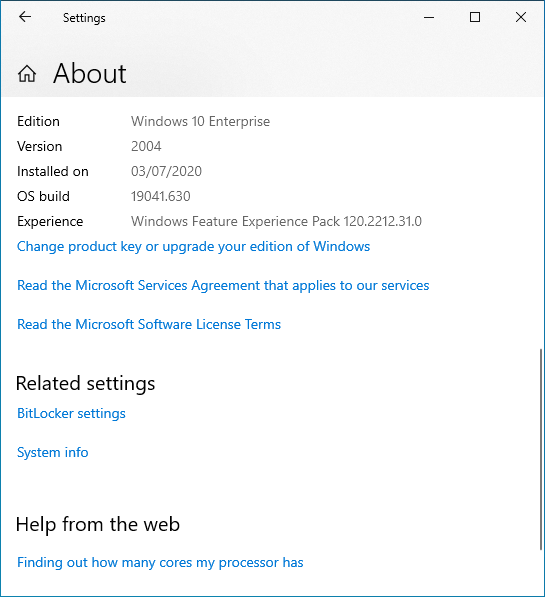Click the 'Version' label
The height and width of the screenshot is (597, 545).
[x=40, y=146]
